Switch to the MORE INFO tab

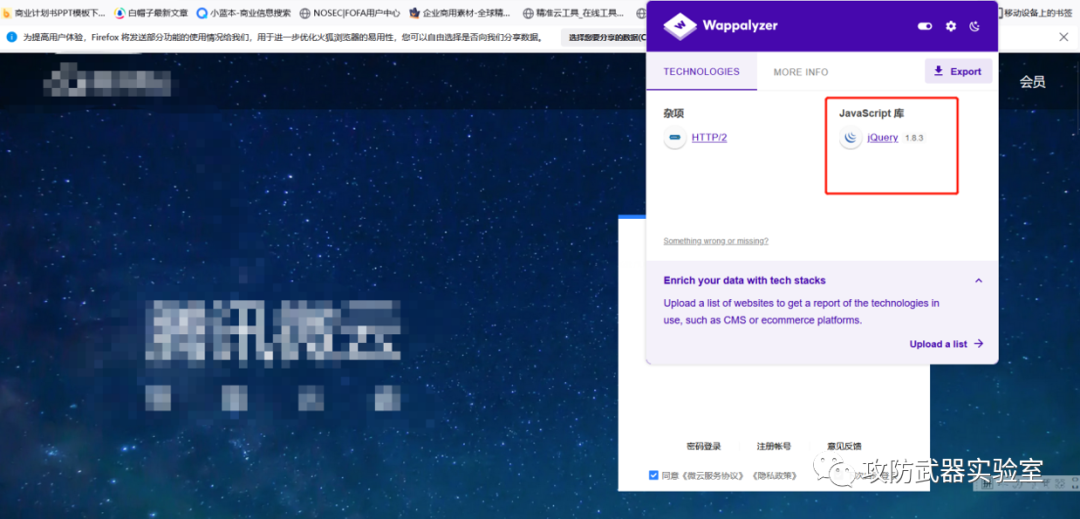click(800, 72)
